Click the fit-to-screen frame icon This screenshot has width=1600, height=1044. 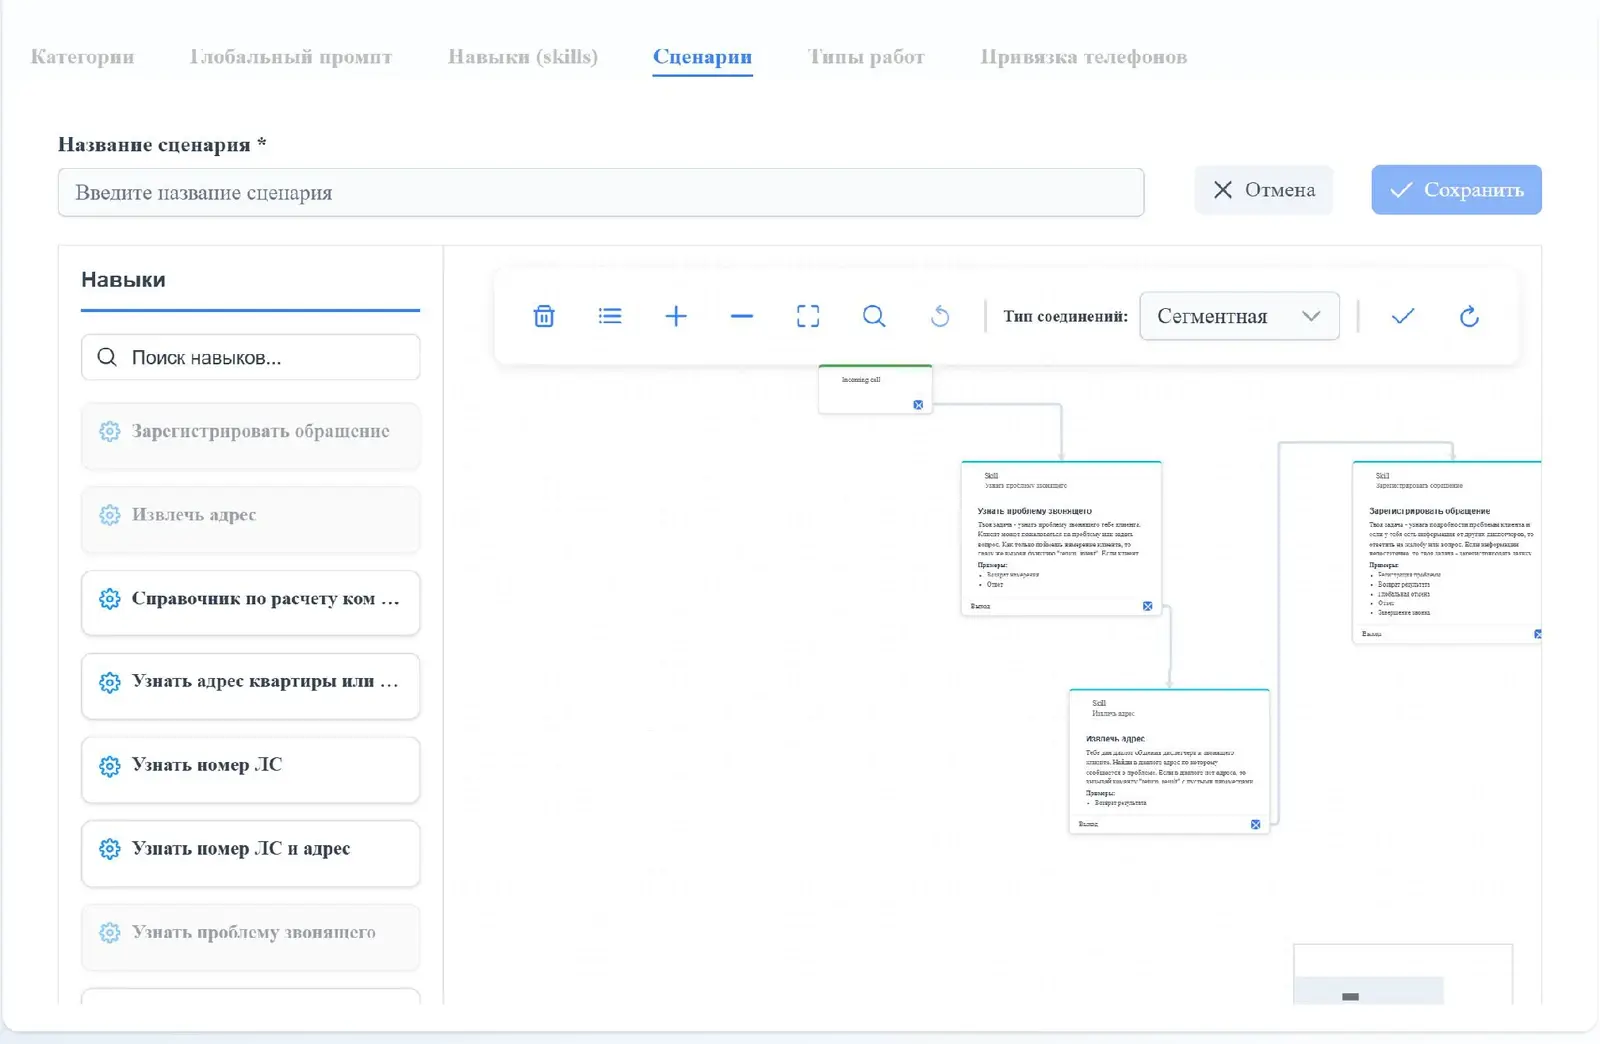click(x=808, y=316)
